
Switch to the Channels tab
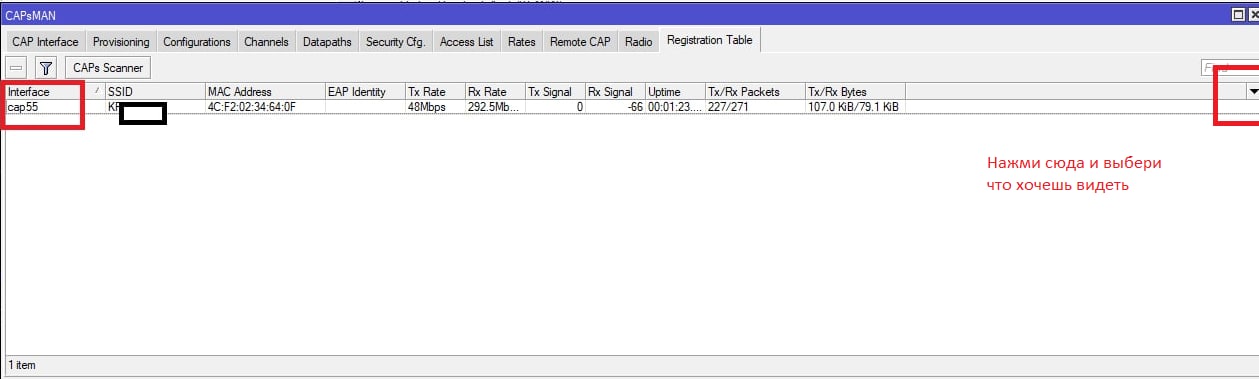(266, 42)
